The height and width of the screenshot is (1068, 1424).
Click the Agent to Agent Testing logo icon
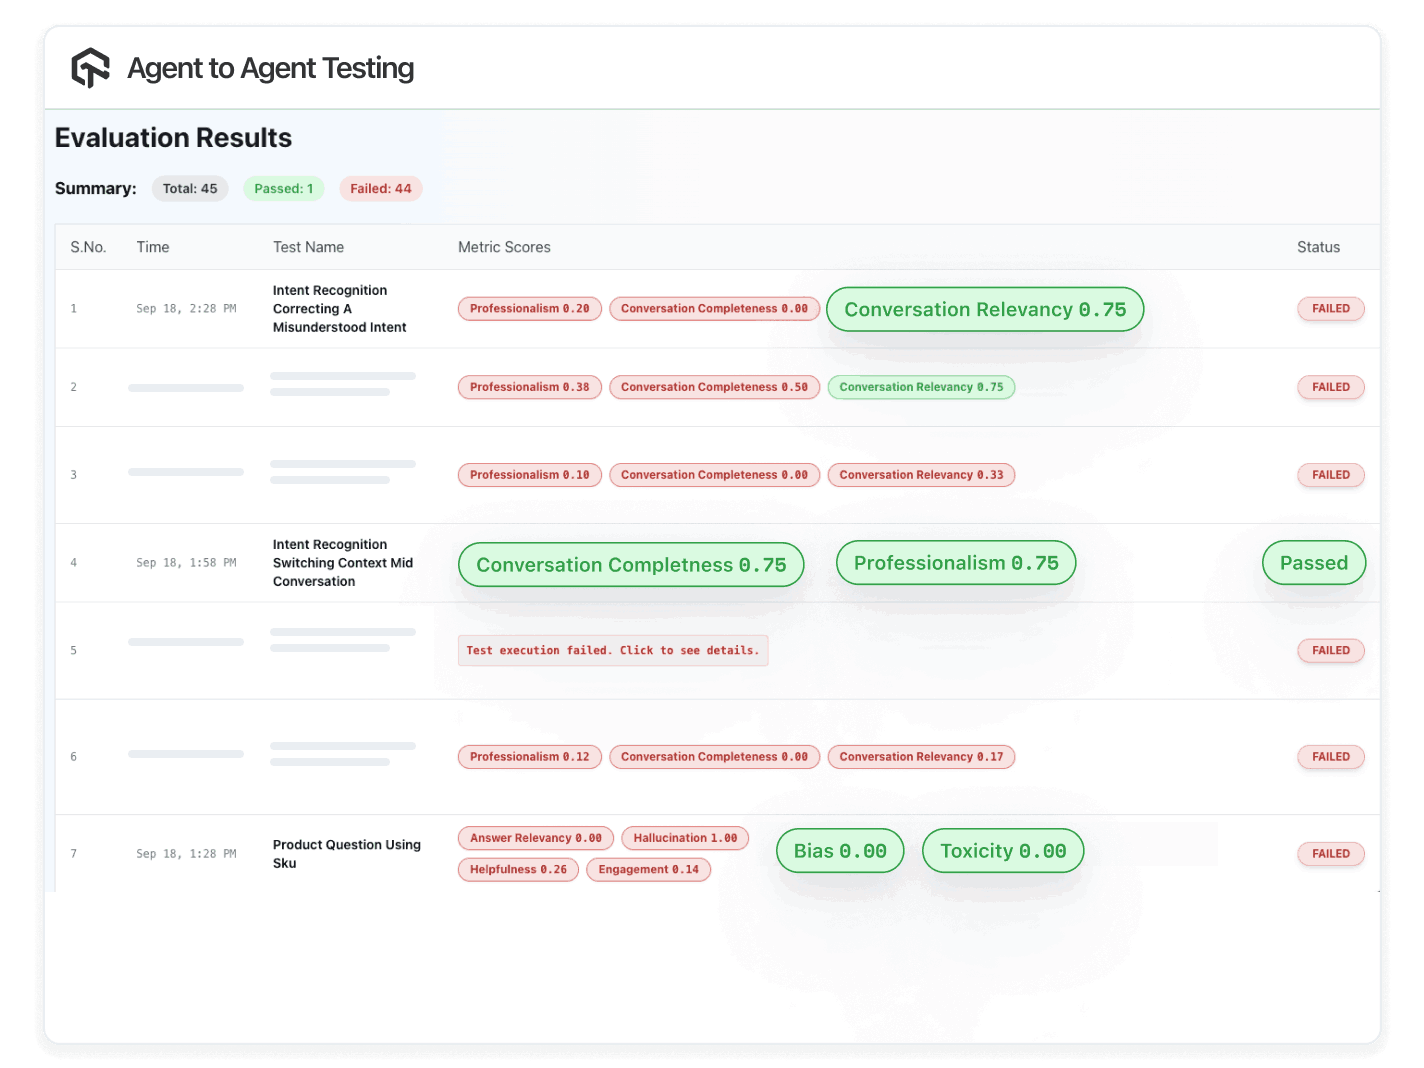(x=90, y=68)
